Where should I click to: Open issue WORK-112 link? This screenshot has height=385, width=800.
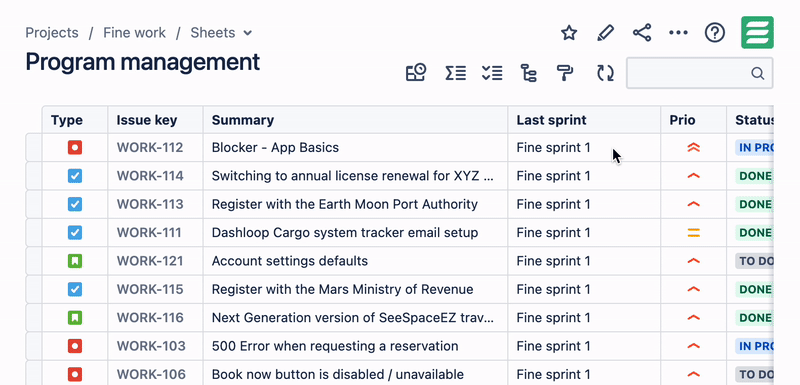[149, 148]
